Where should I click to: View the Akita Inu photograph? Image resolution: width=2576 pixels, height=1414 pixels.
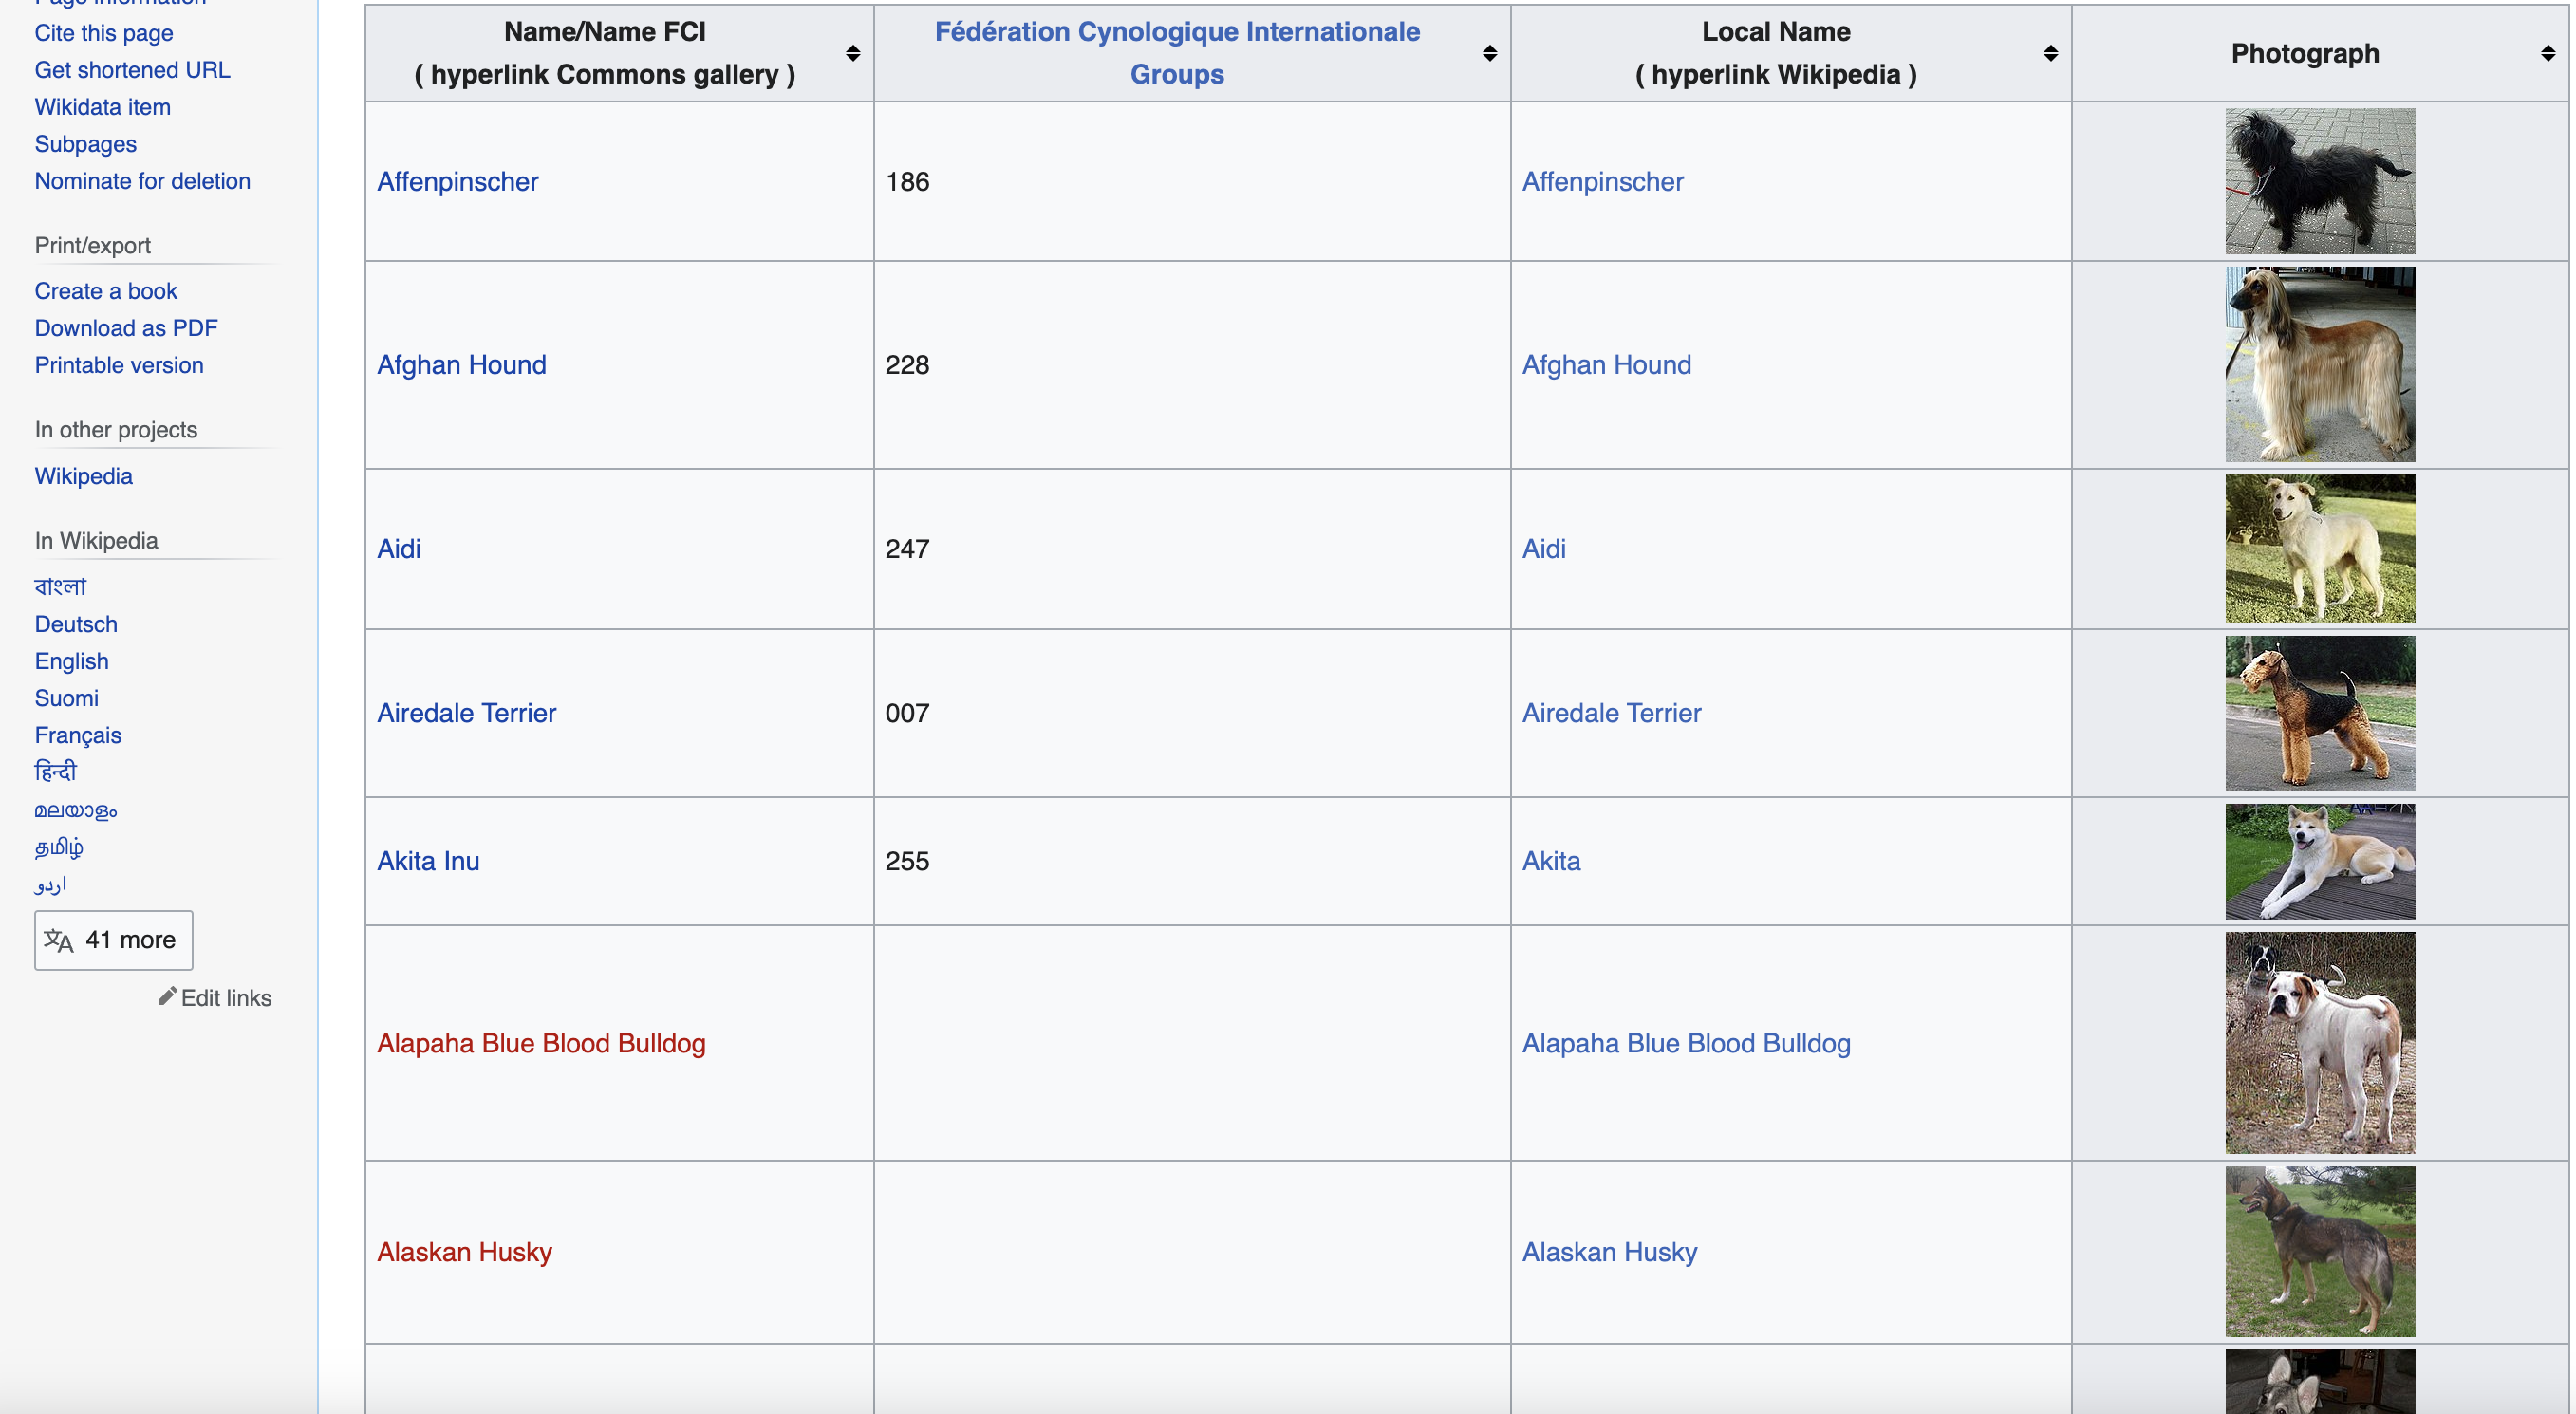(2320, 860)
